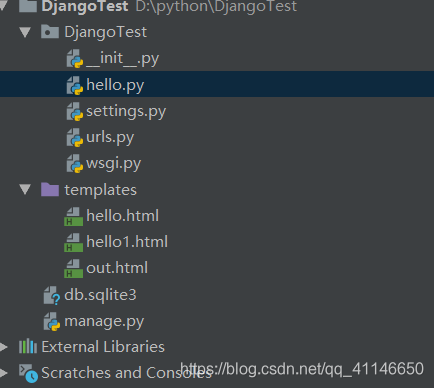
Task: Select the External Libraries label
Action: point(103,347)
